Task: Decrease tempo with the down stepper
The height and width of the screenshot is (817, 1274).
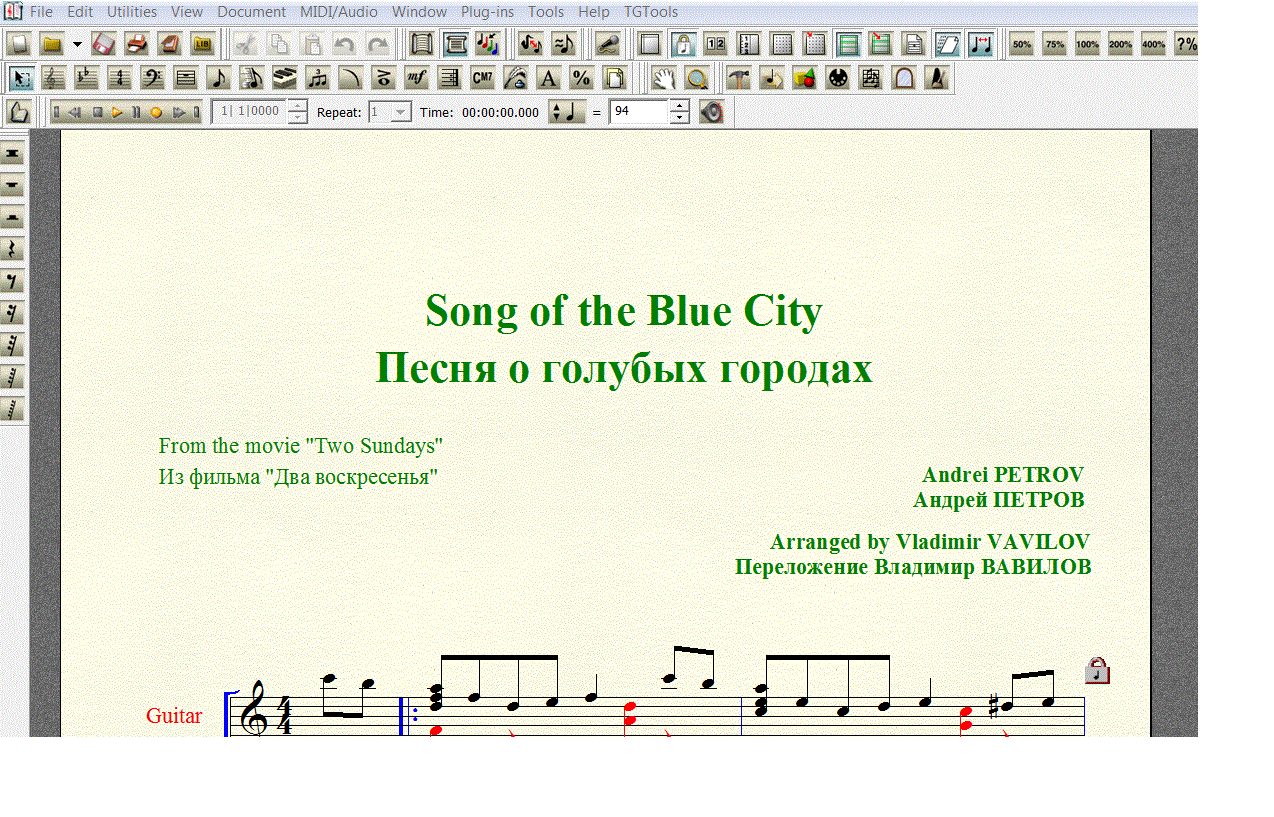Action: [x=680, y=118]
